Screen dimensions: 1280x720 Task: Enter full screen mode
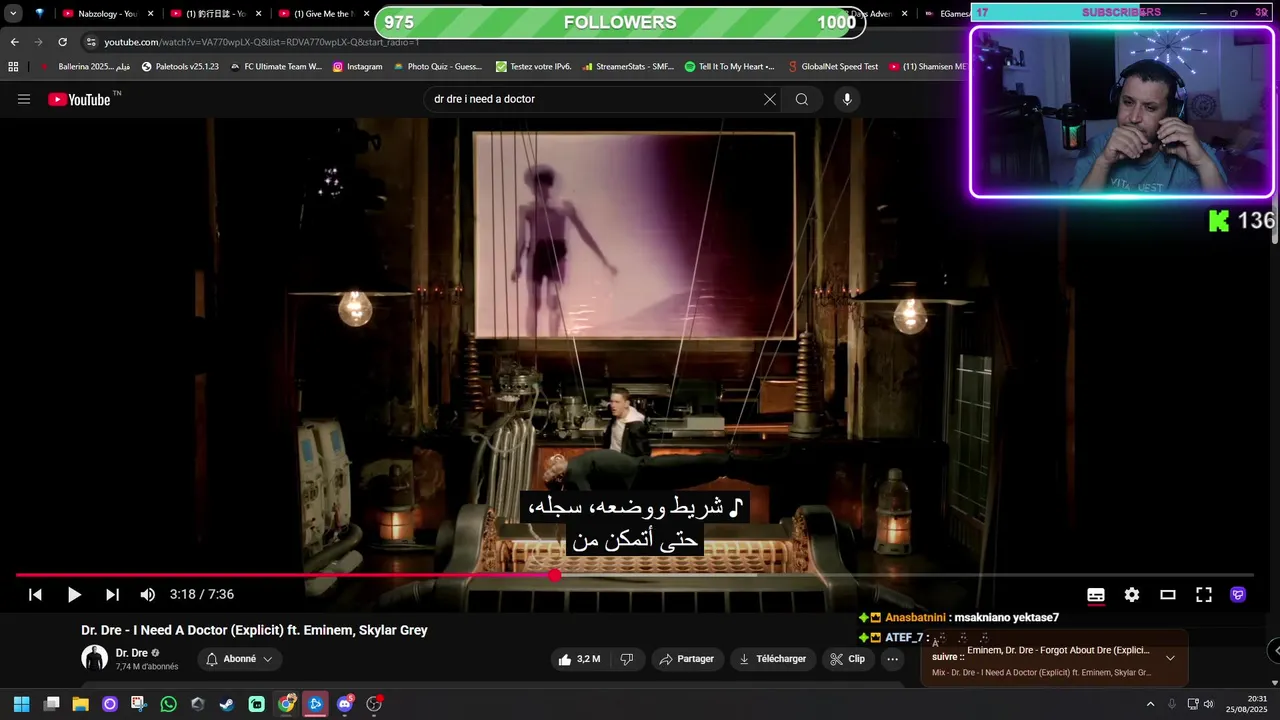coord(1204,594)
